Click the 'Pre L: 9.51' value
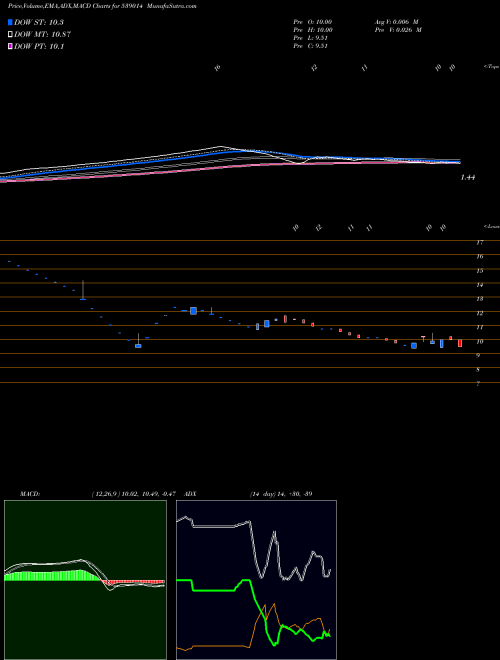 [311, 38]
